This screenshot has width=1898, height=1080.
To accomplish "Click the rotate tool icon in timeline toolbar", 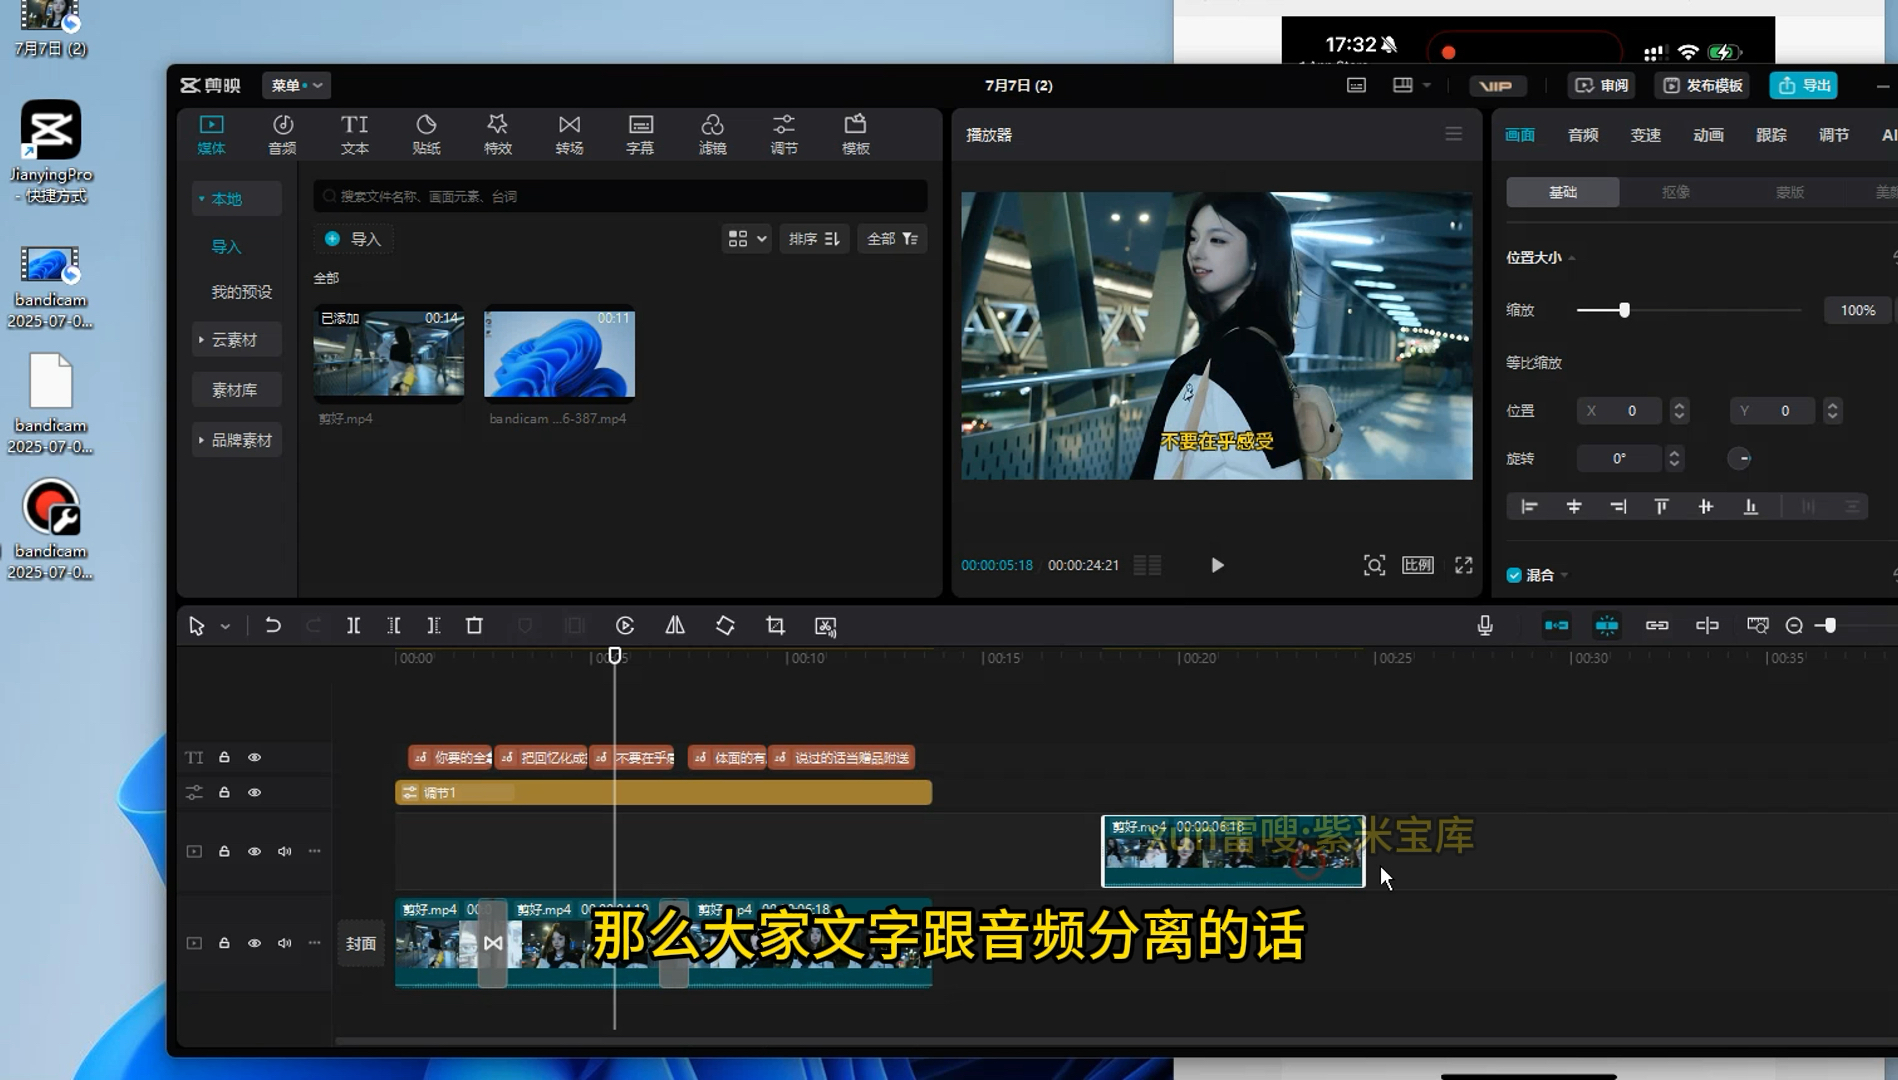I will coord(725,626).
